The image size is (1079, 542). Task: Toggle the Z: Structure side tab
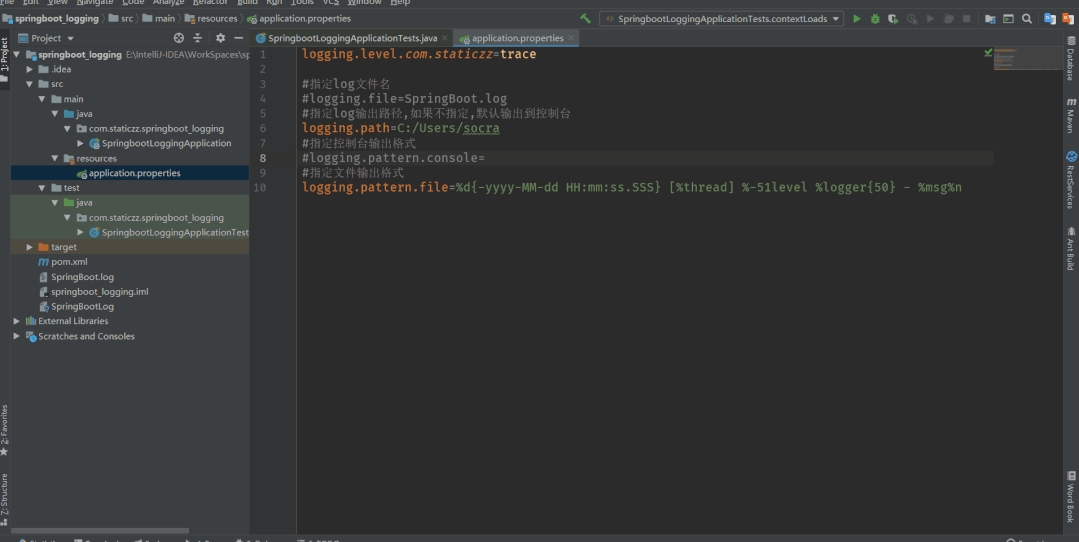tap(5, 499)
